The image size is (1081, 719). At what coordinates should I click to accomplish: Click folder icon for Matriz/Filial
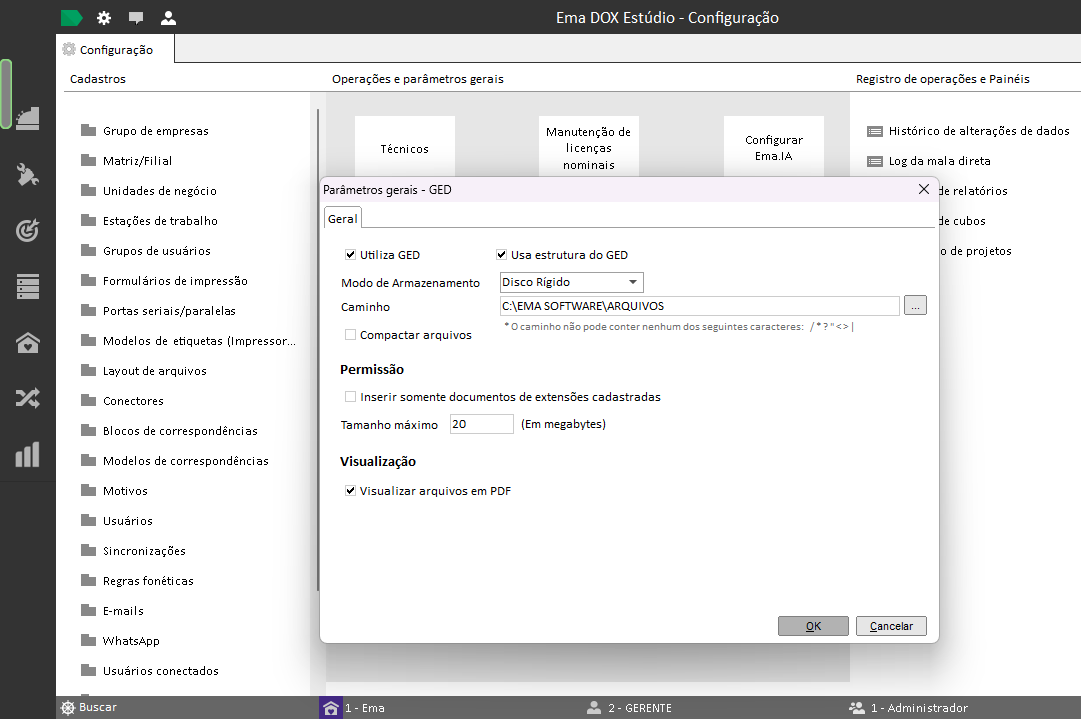[88, 160]
